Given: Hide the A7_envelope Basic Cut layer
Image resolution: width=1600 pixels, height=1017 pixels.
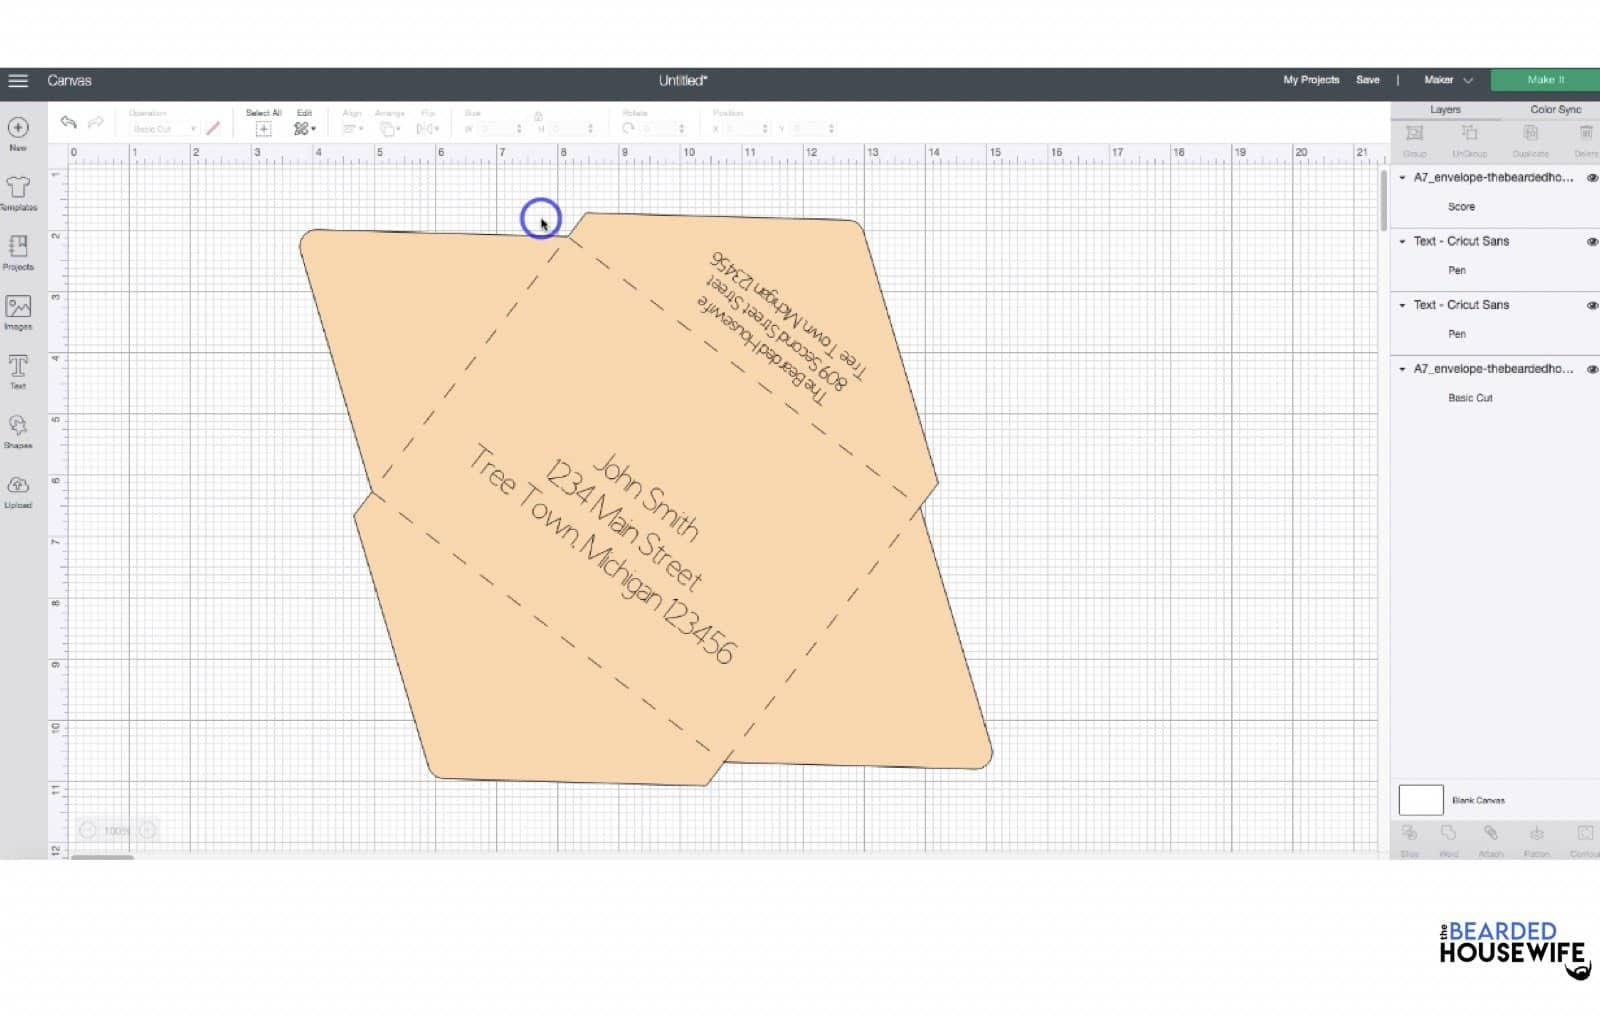Looking at the screenshot, I should coord(1593,368).
